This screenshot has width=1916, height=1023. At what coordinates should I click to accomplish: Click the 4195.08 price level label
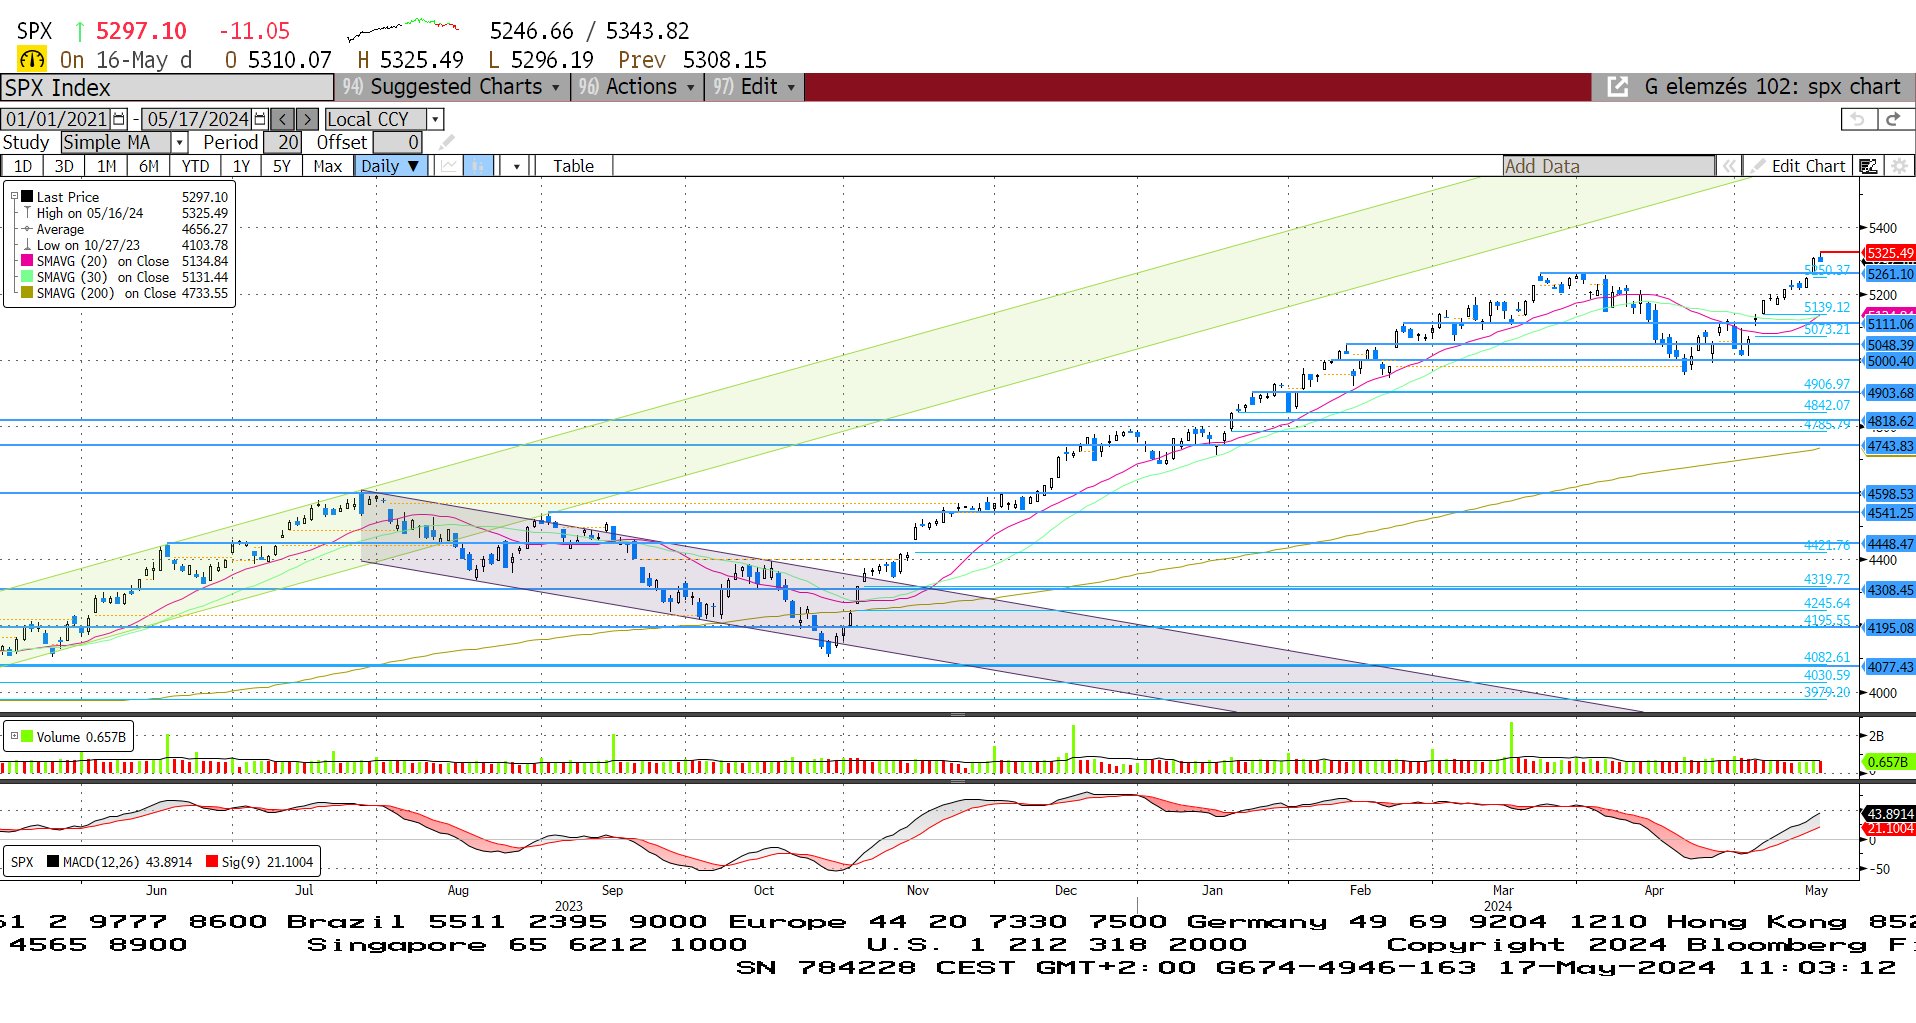tap(1889, 628)
